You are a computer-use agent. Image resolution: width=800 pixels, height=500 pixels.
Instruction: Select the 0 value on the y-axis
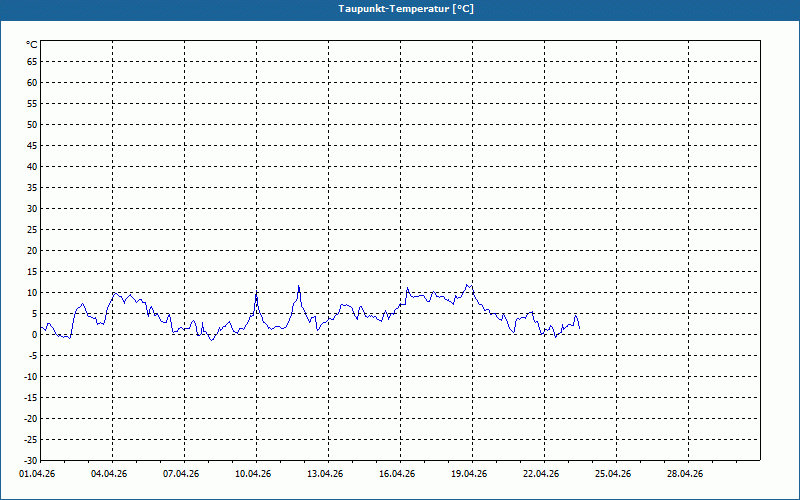[x=34, y=334]
